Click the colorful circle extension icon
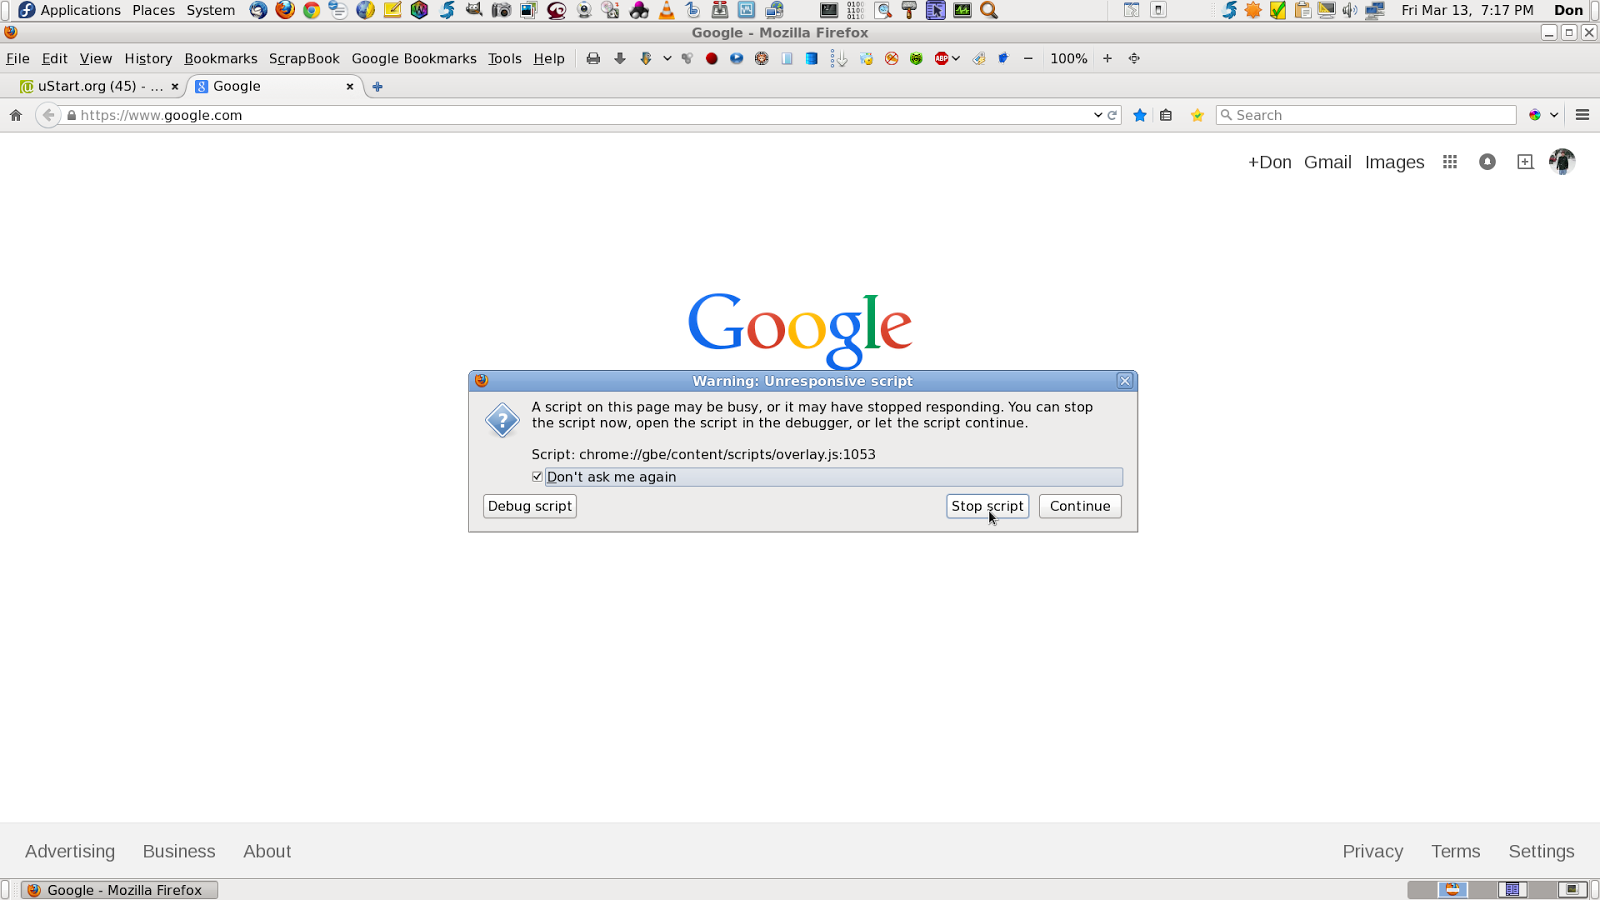Viewport: 1600px width, 900px height. click(x=1535, y=115)
